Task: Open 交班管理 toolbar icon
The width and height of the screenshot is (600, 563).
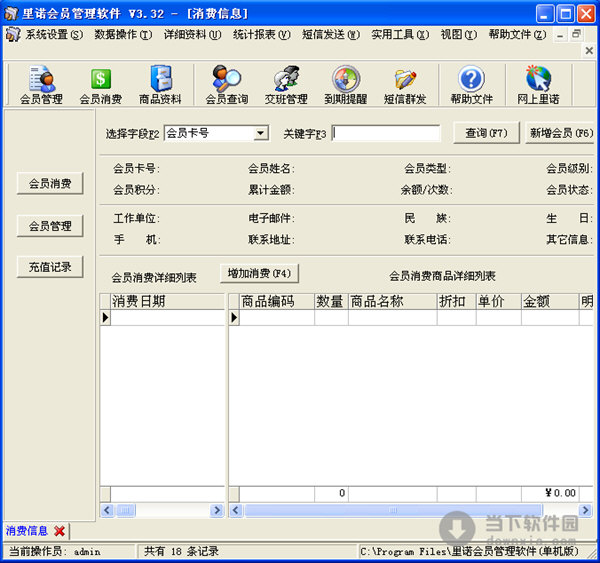Action: point(286,84)
